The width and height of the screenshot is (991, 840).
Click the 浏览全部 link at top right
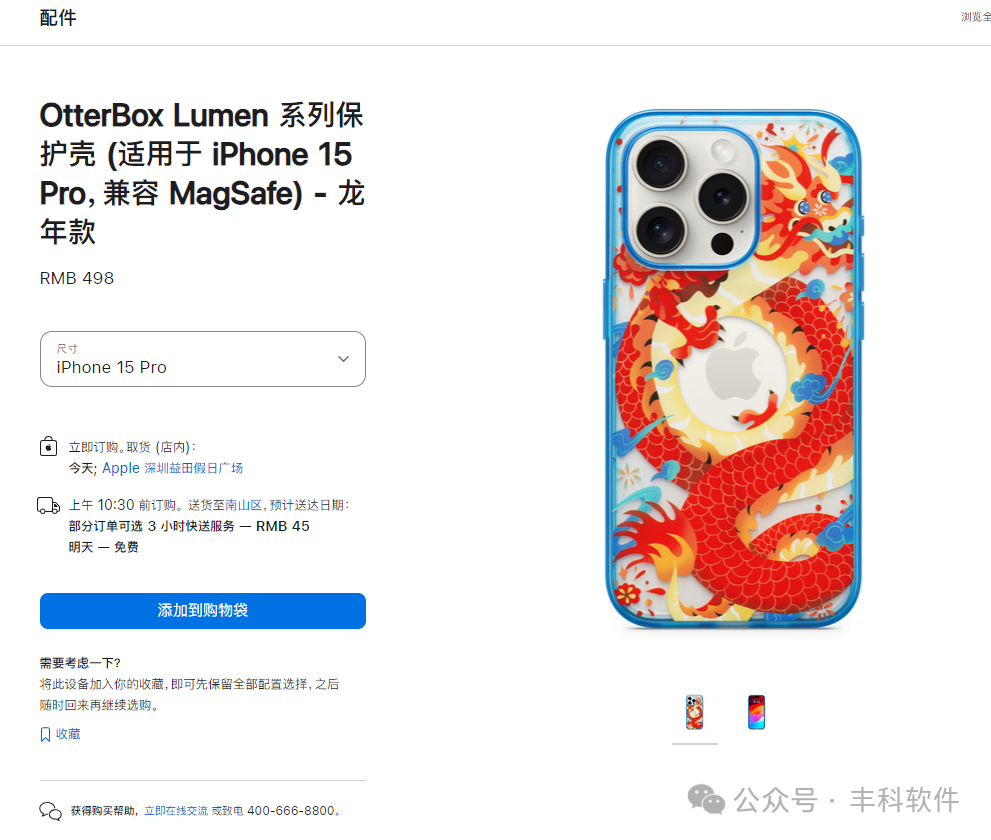point(976,17)
